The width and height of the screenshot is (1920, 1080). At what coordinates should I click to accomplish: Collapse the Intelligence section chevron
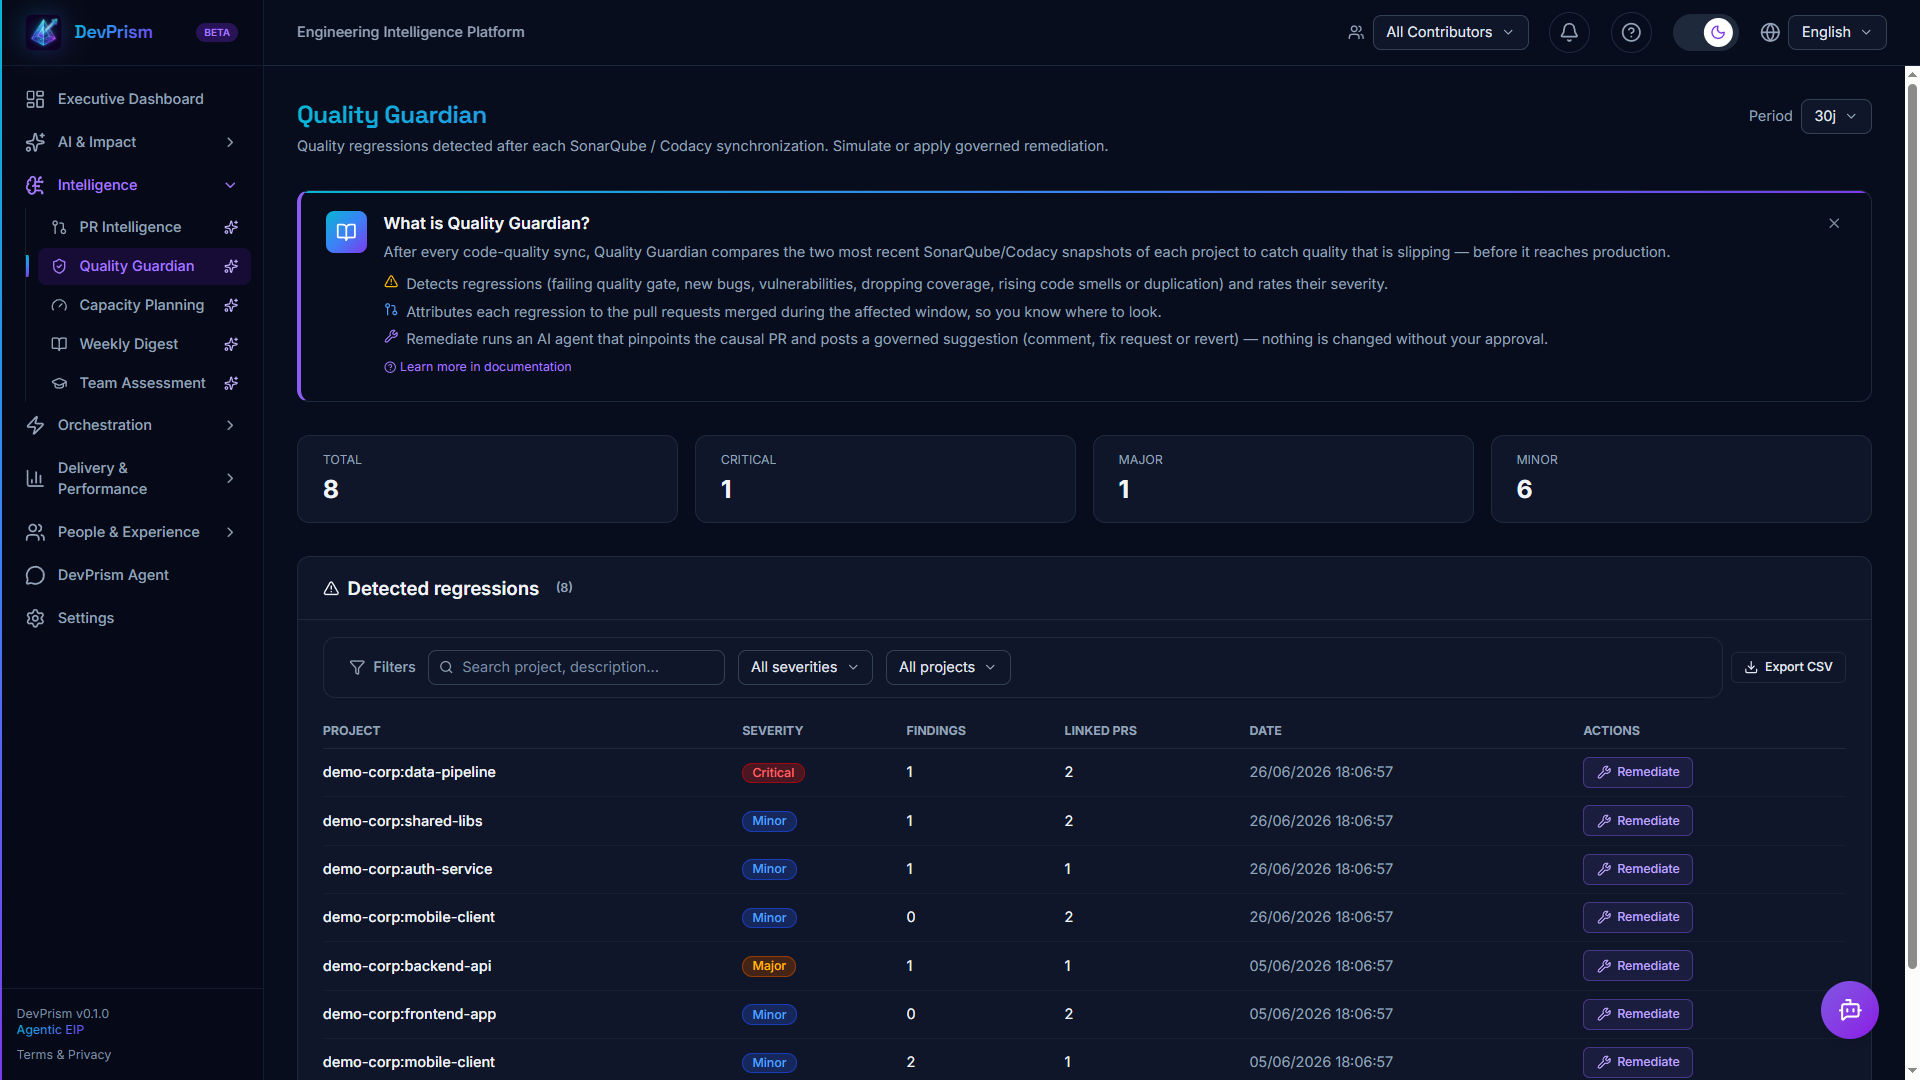[230, 185]
